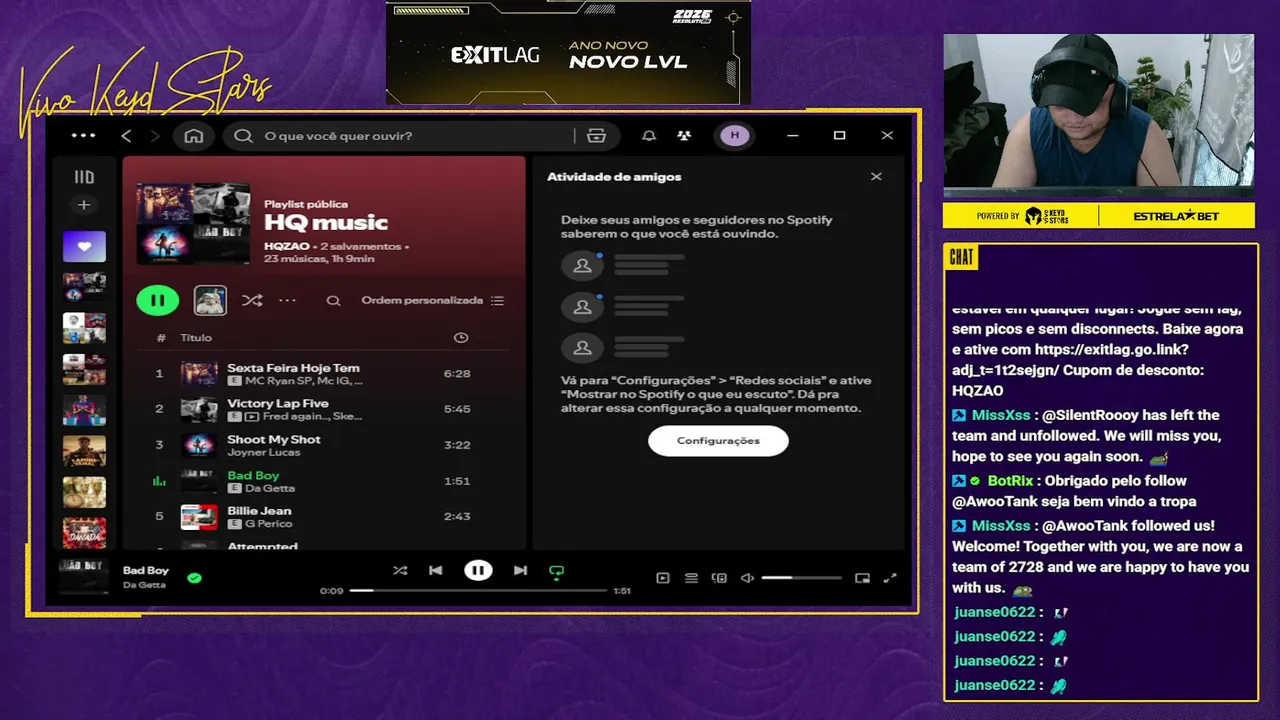Skip to next track

point(520,571)
